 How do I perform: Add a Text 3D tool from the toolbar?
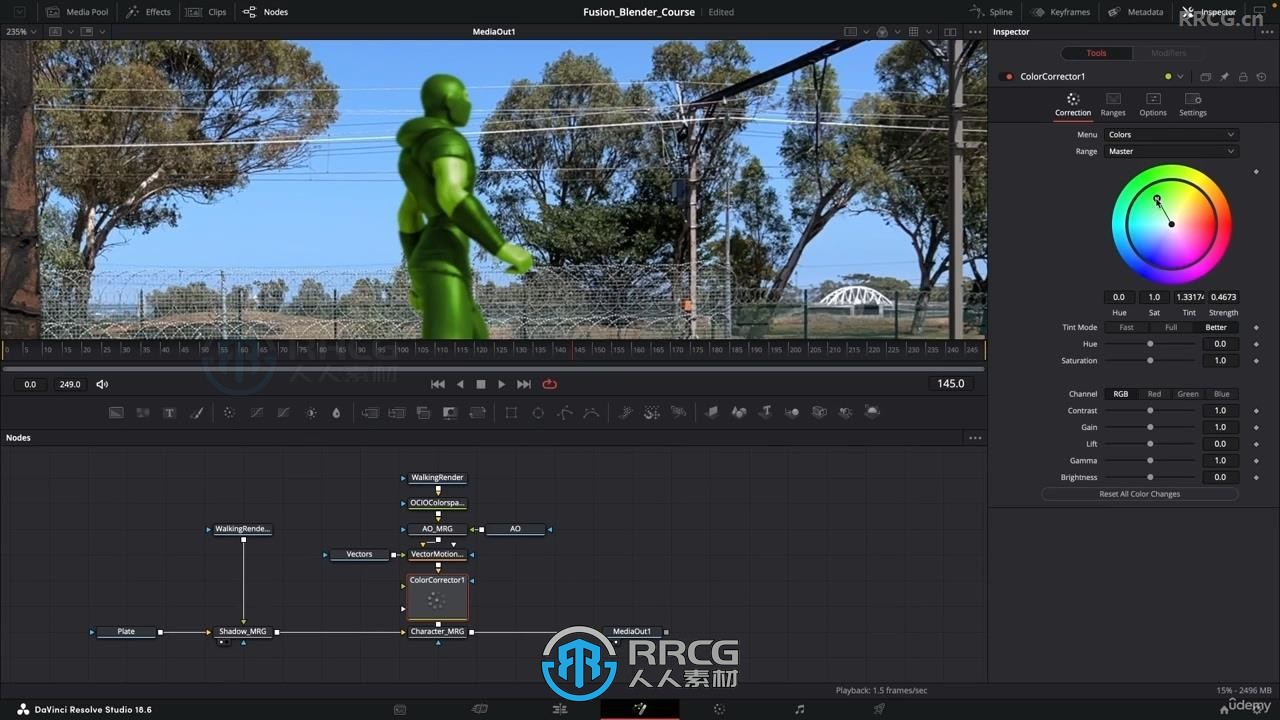(x=766, y=412)
